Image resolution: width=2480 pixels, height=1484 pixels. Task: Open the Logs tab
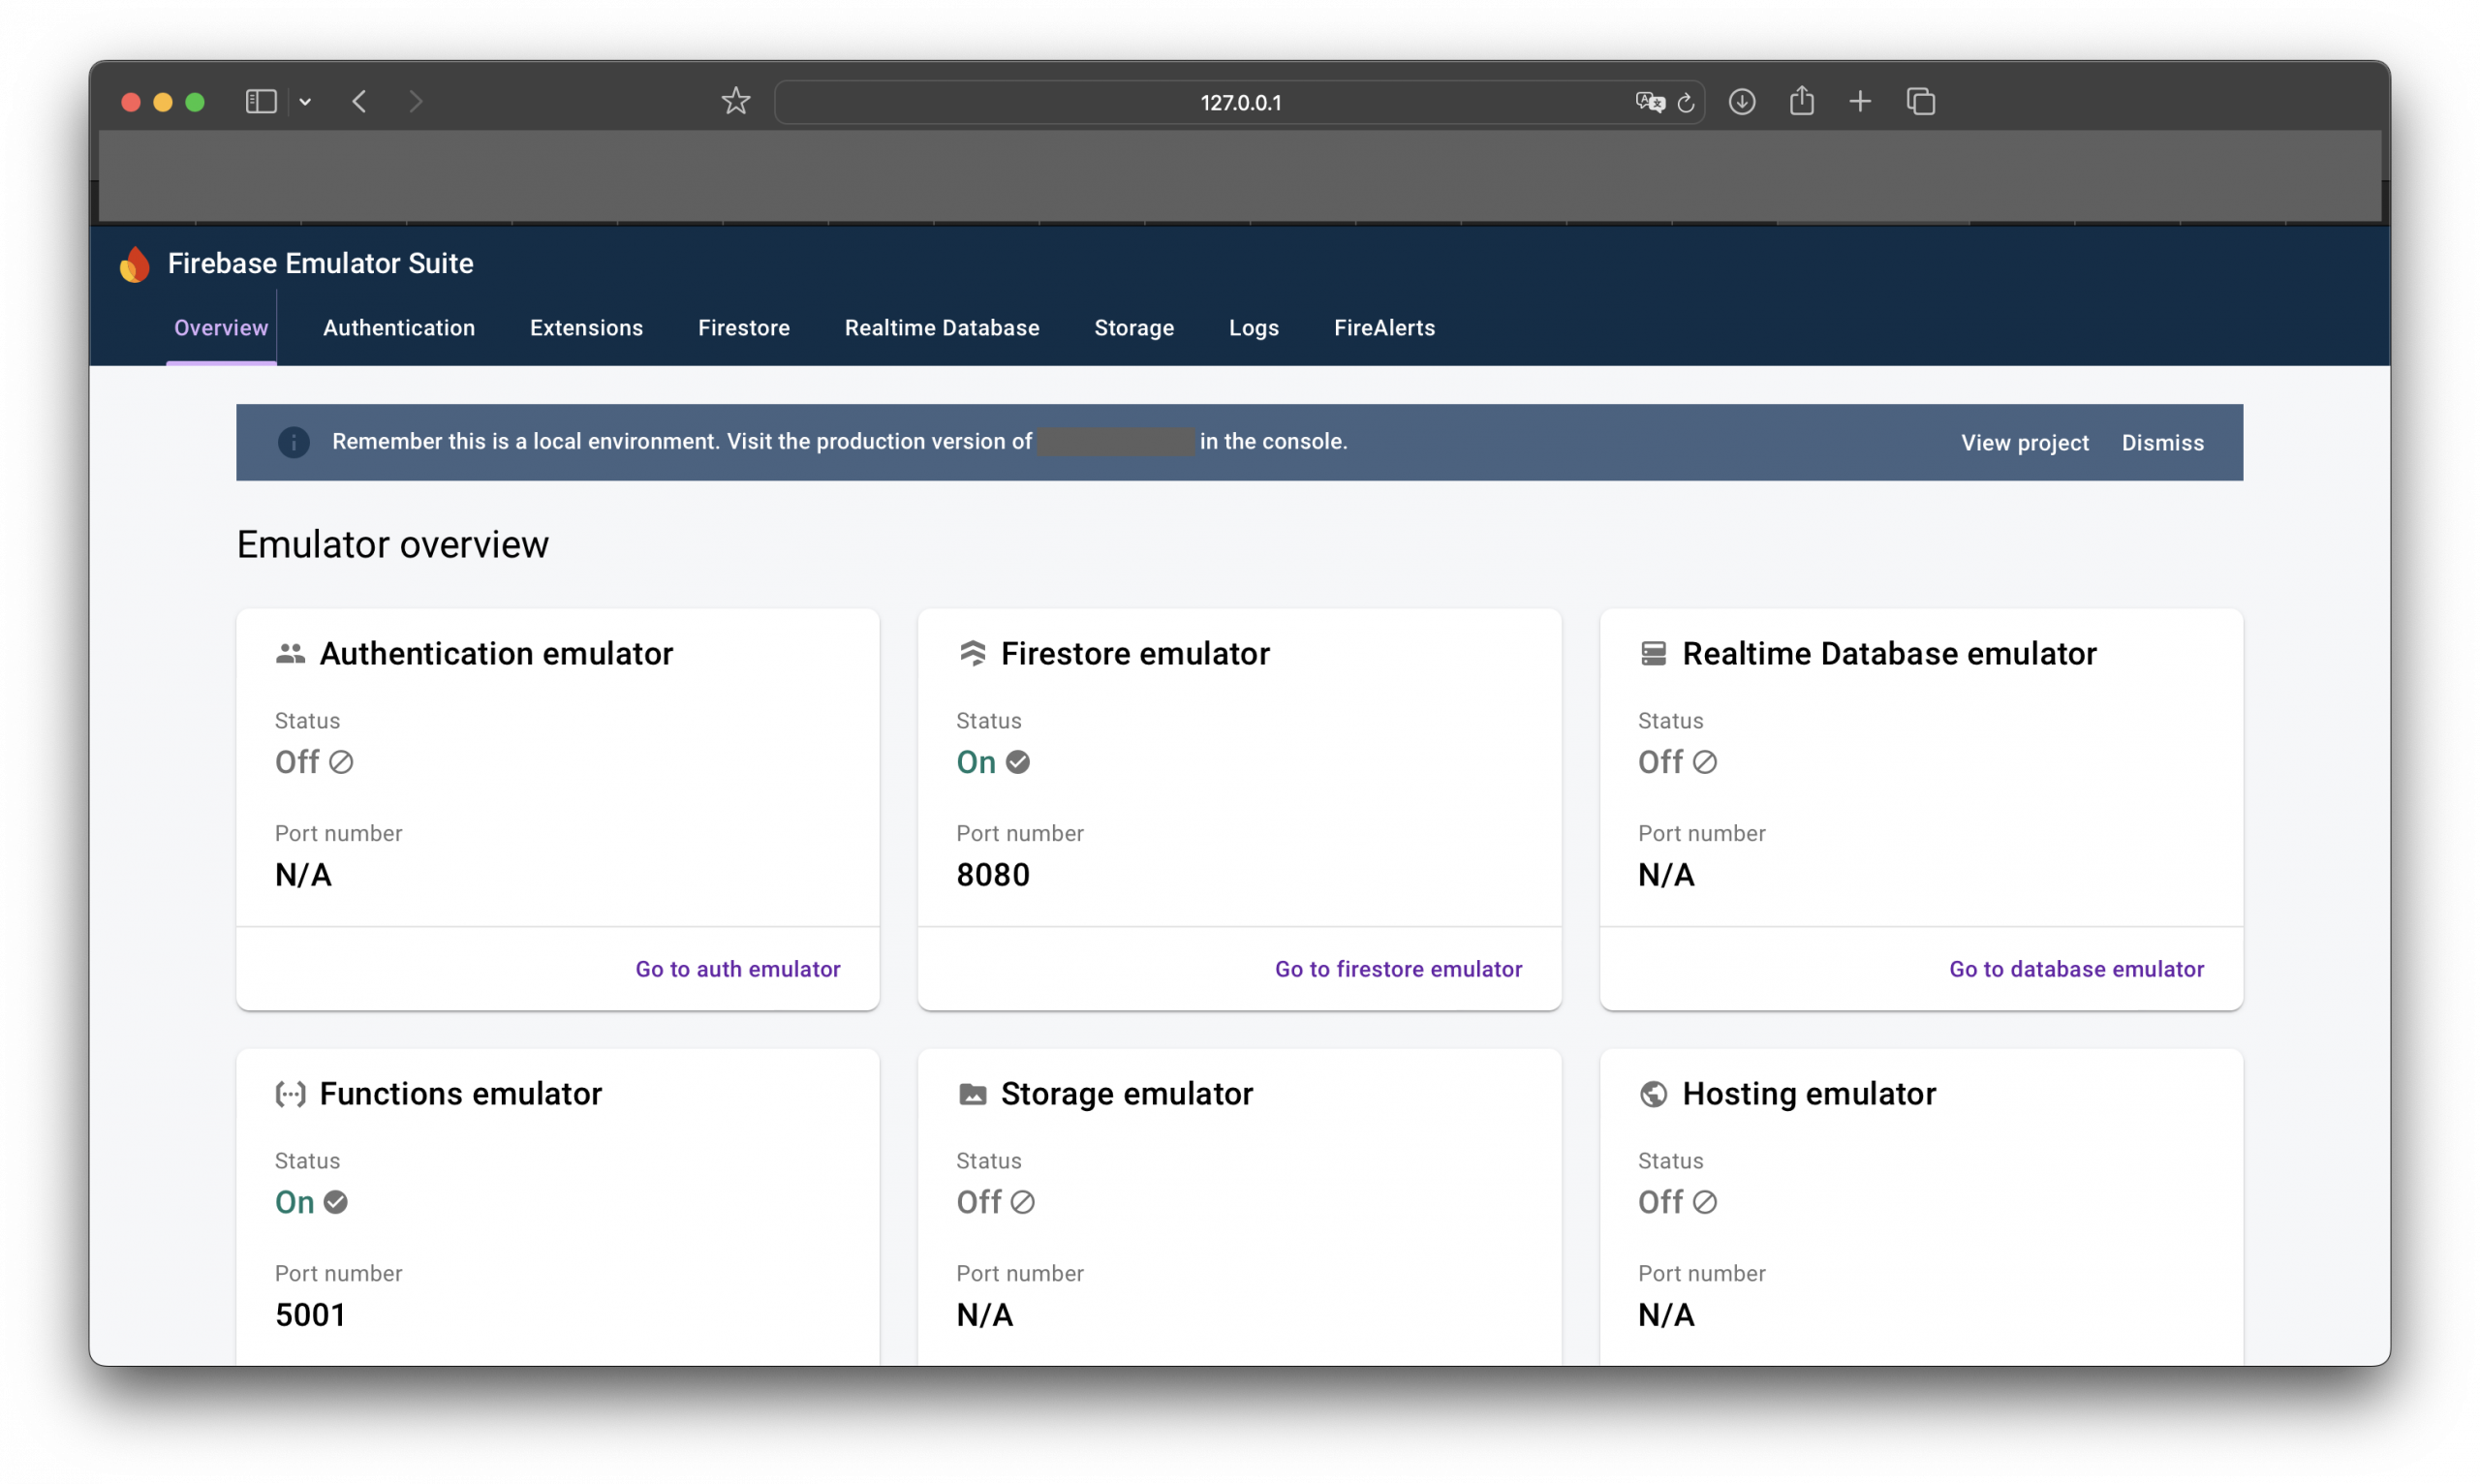[1254, 328]
